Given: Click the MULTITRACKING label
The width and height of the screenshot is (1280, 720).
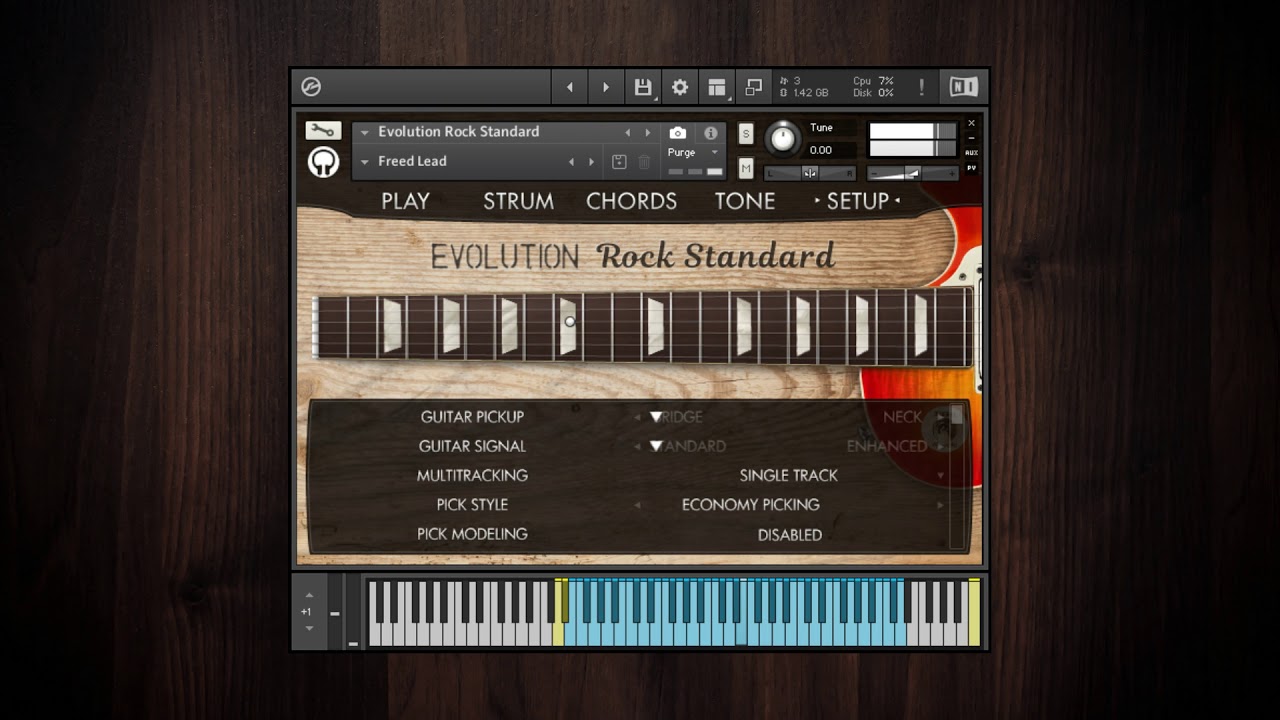Looking at the screenshot, I should coord(472,476).
